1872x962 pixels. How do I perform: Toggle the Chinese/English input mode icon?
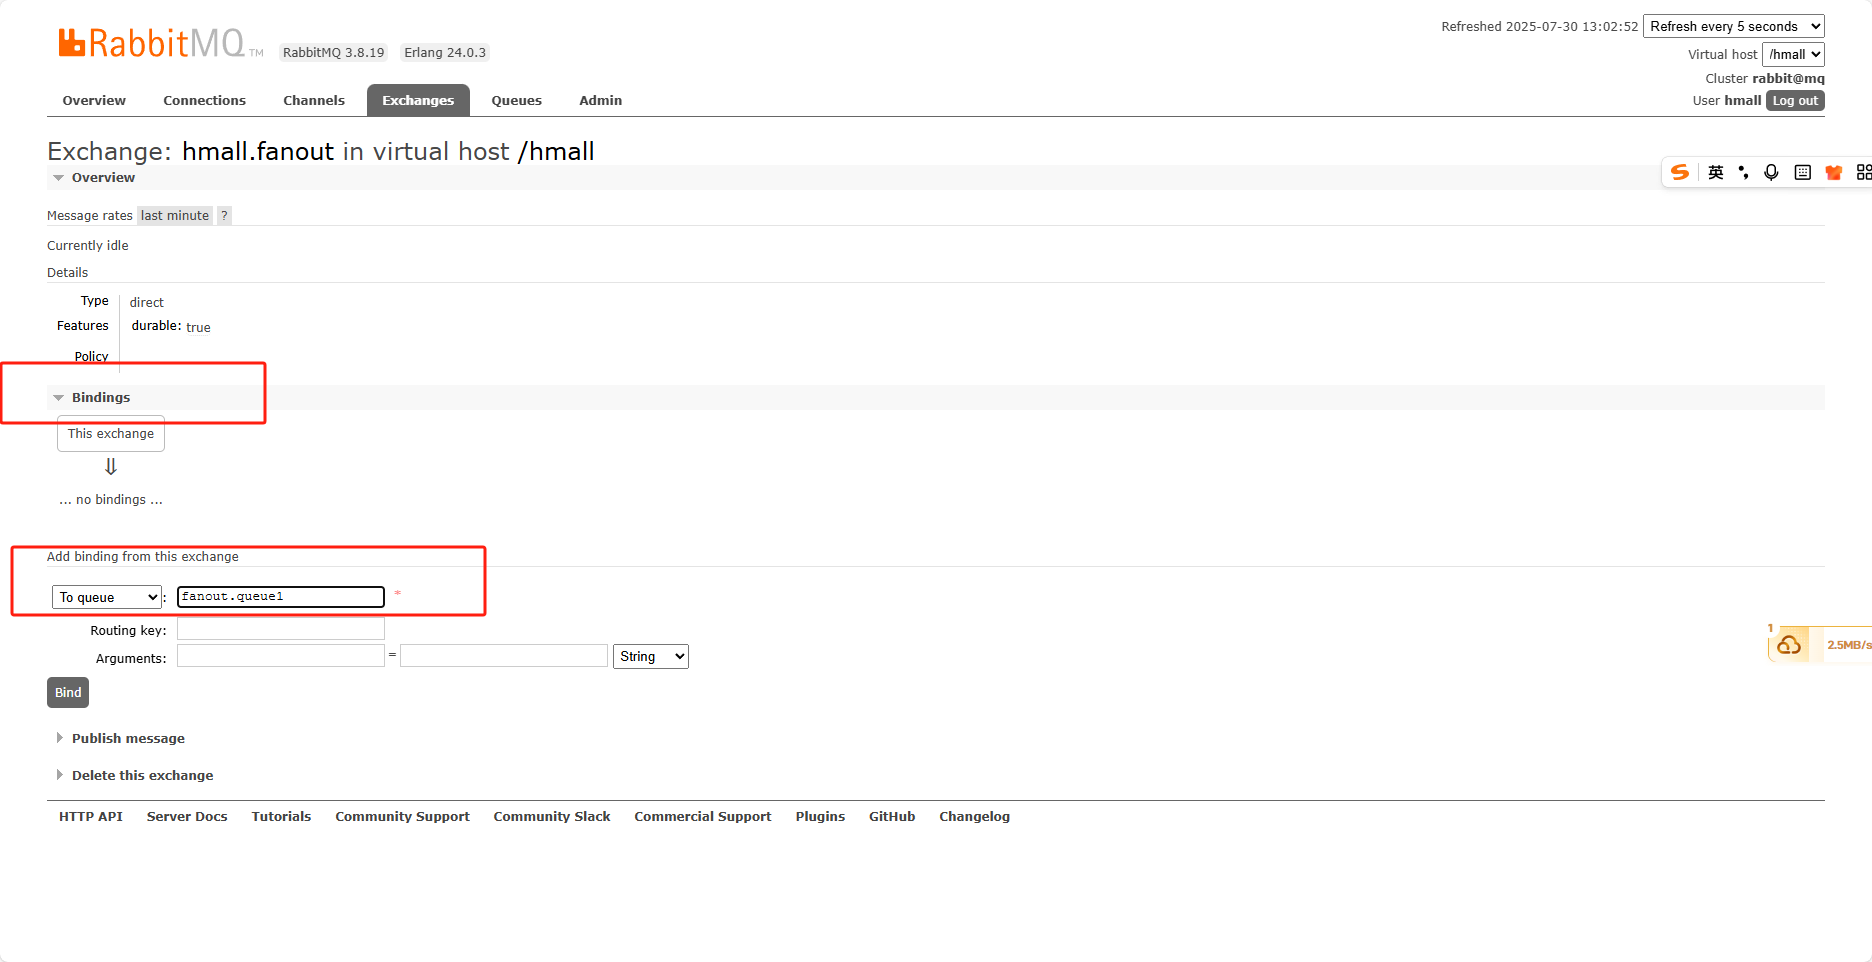click(x=1716, y=172)
